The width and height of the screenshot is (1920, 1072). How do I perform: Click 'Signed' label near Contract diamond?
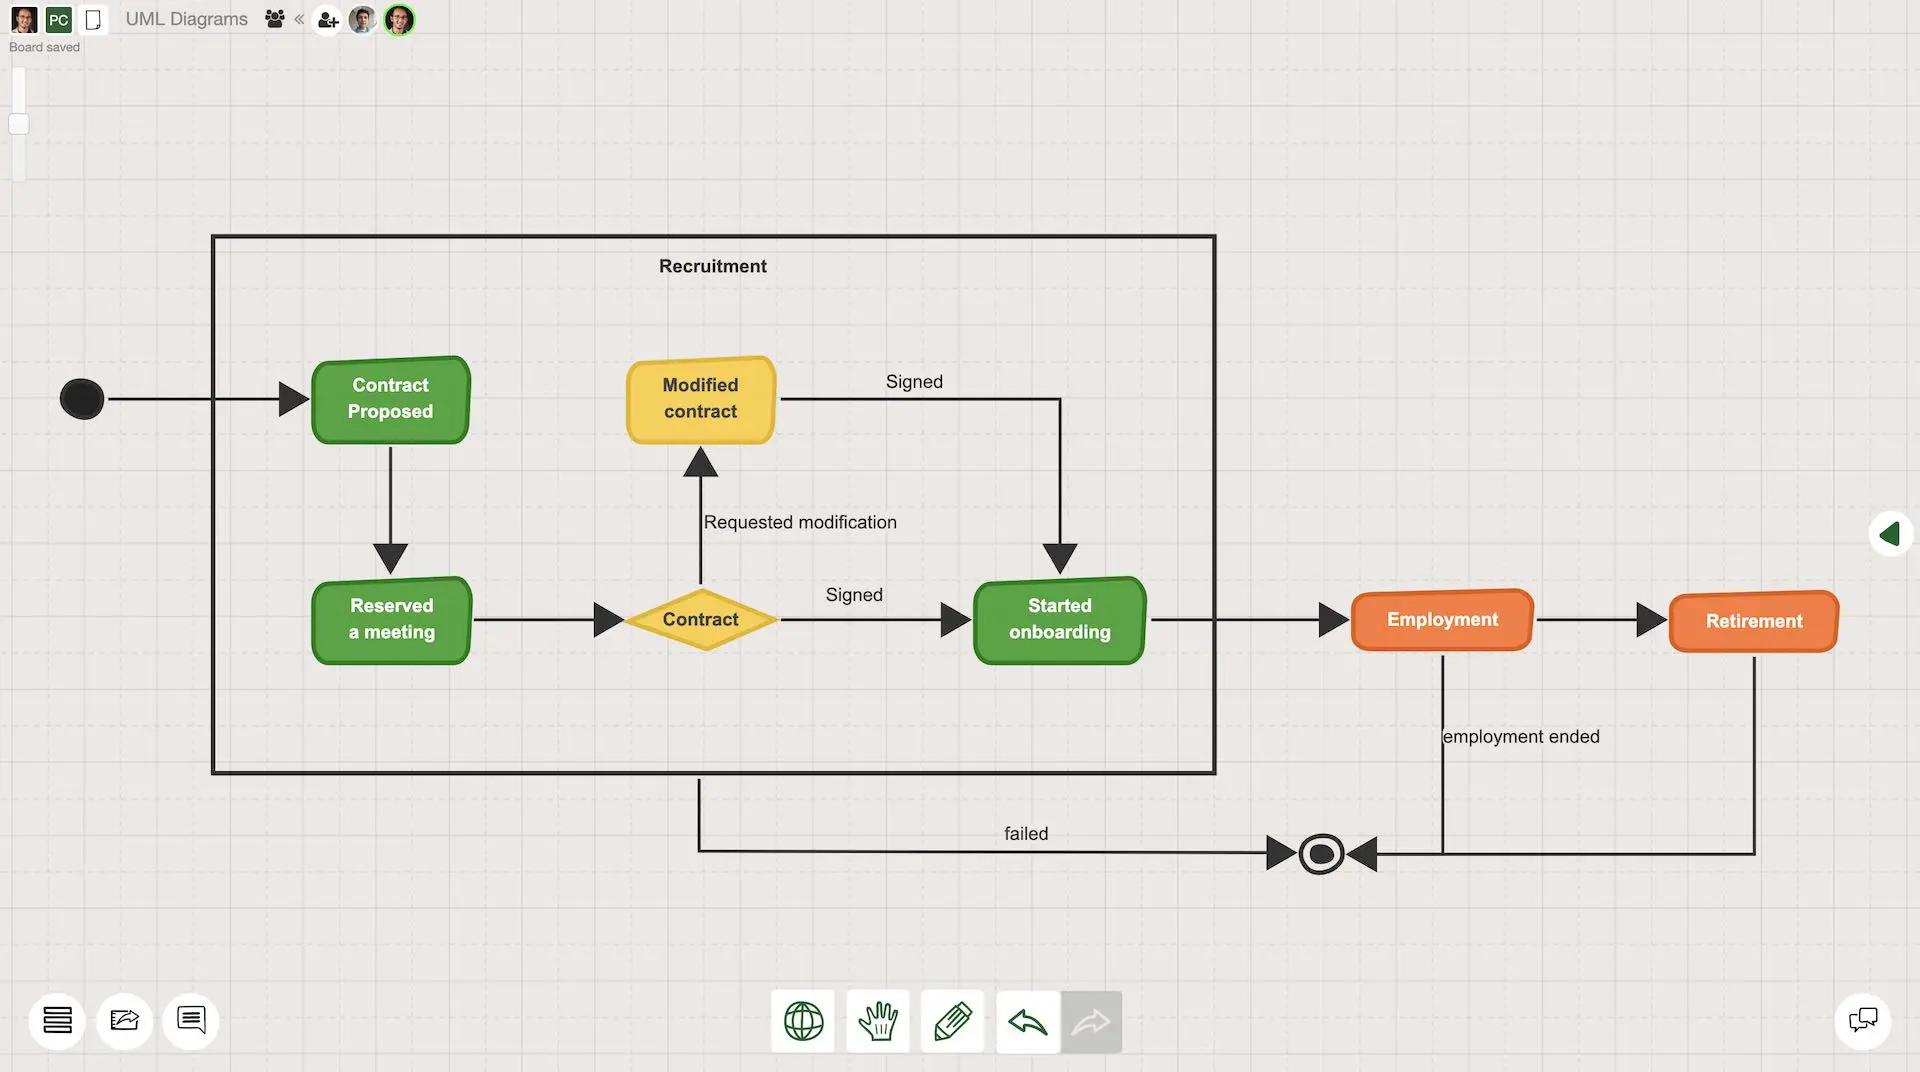pyautogui.click(x=854, y=595)
